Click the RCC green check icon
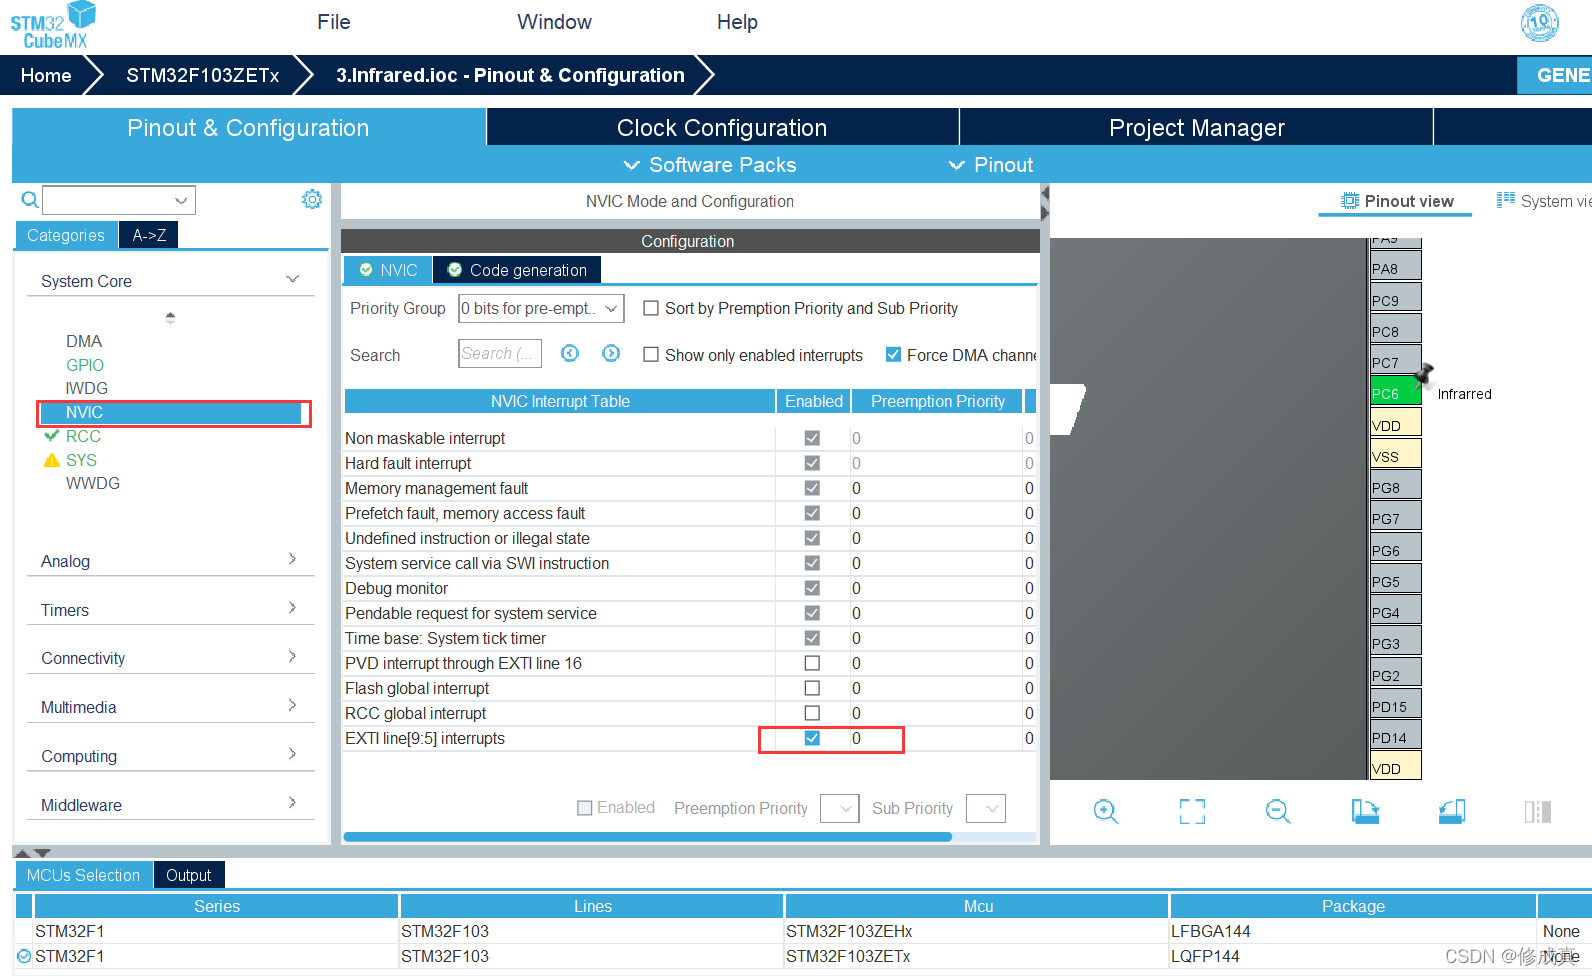Image resolution: width=1592 pixels, height=976 pixels. pos(52,436)
